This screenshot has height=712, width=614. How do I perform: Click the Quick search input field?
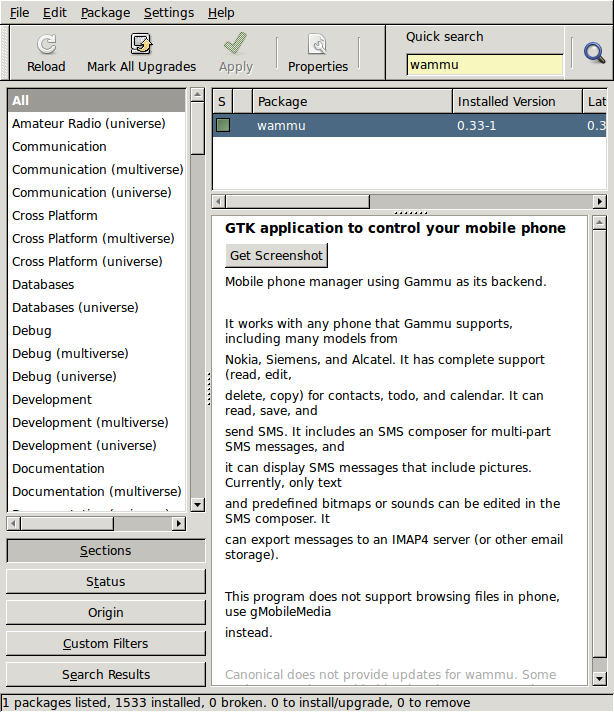tap(485, 65)
